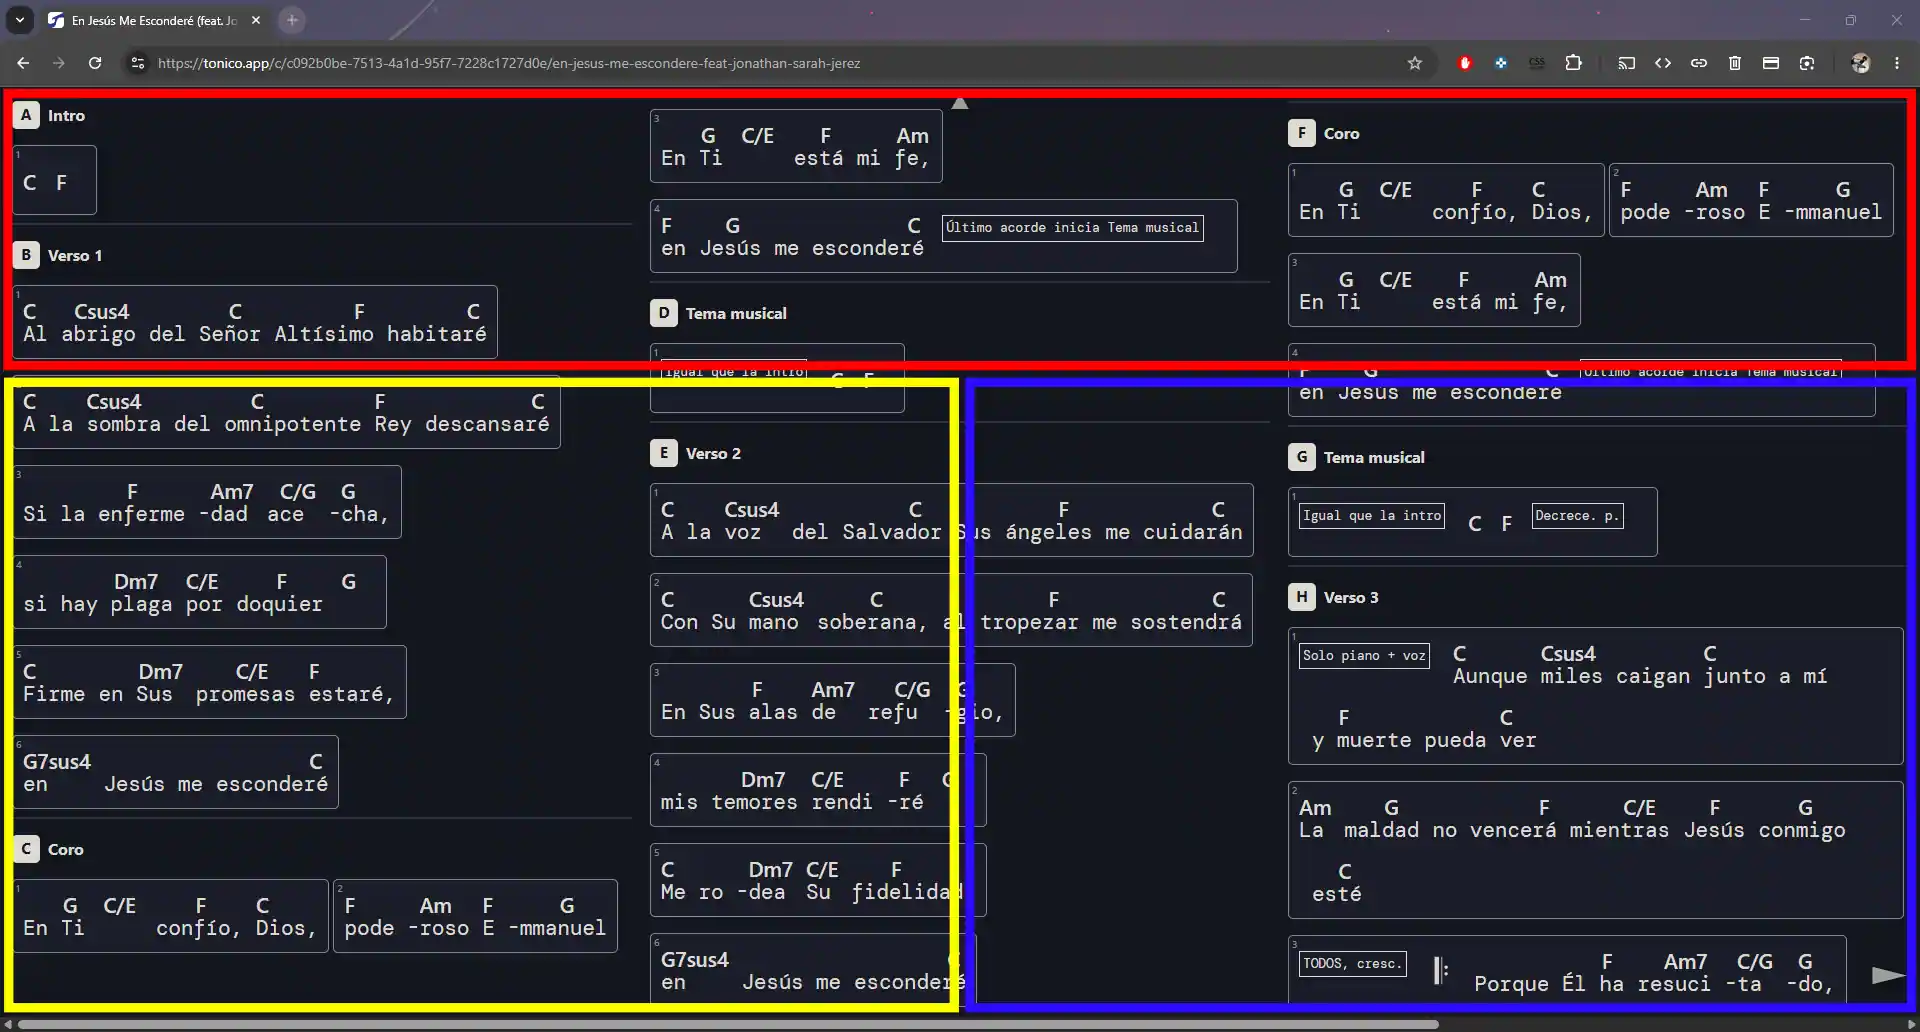This screenshot has height=1032, width=1920.
Task: Select pode-roso E-mmanuel block in section C
Action: pos(475,916)
